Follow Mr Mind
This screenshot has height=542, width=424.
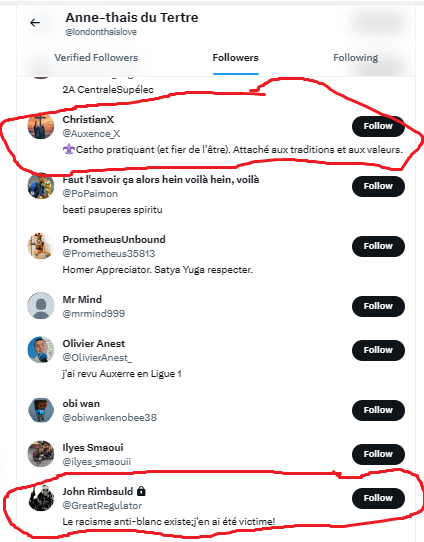(378, 306)
